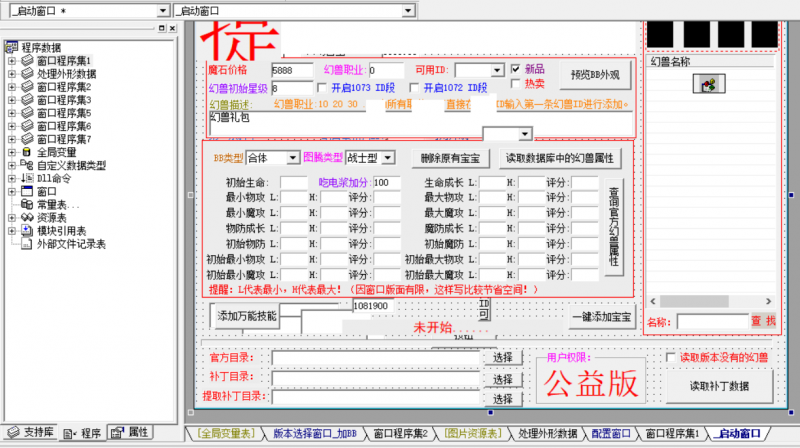Click 选择 button for 提取补丁目录
This screenshot has width=800, height=448.
[x=503, y=399]
